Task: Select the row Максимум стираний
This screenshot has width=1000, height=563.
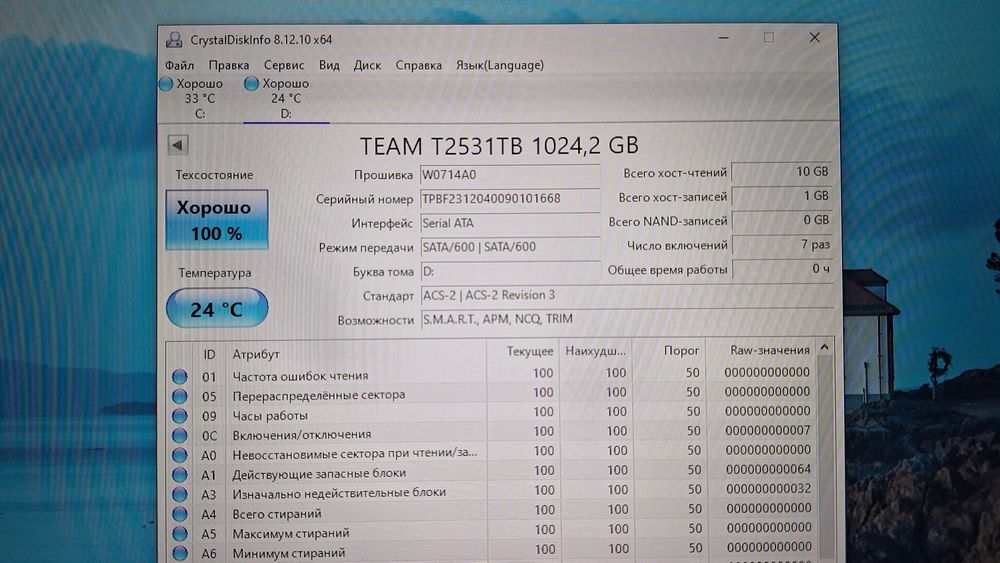Action: pyautogui.click(x=491, y=530)
